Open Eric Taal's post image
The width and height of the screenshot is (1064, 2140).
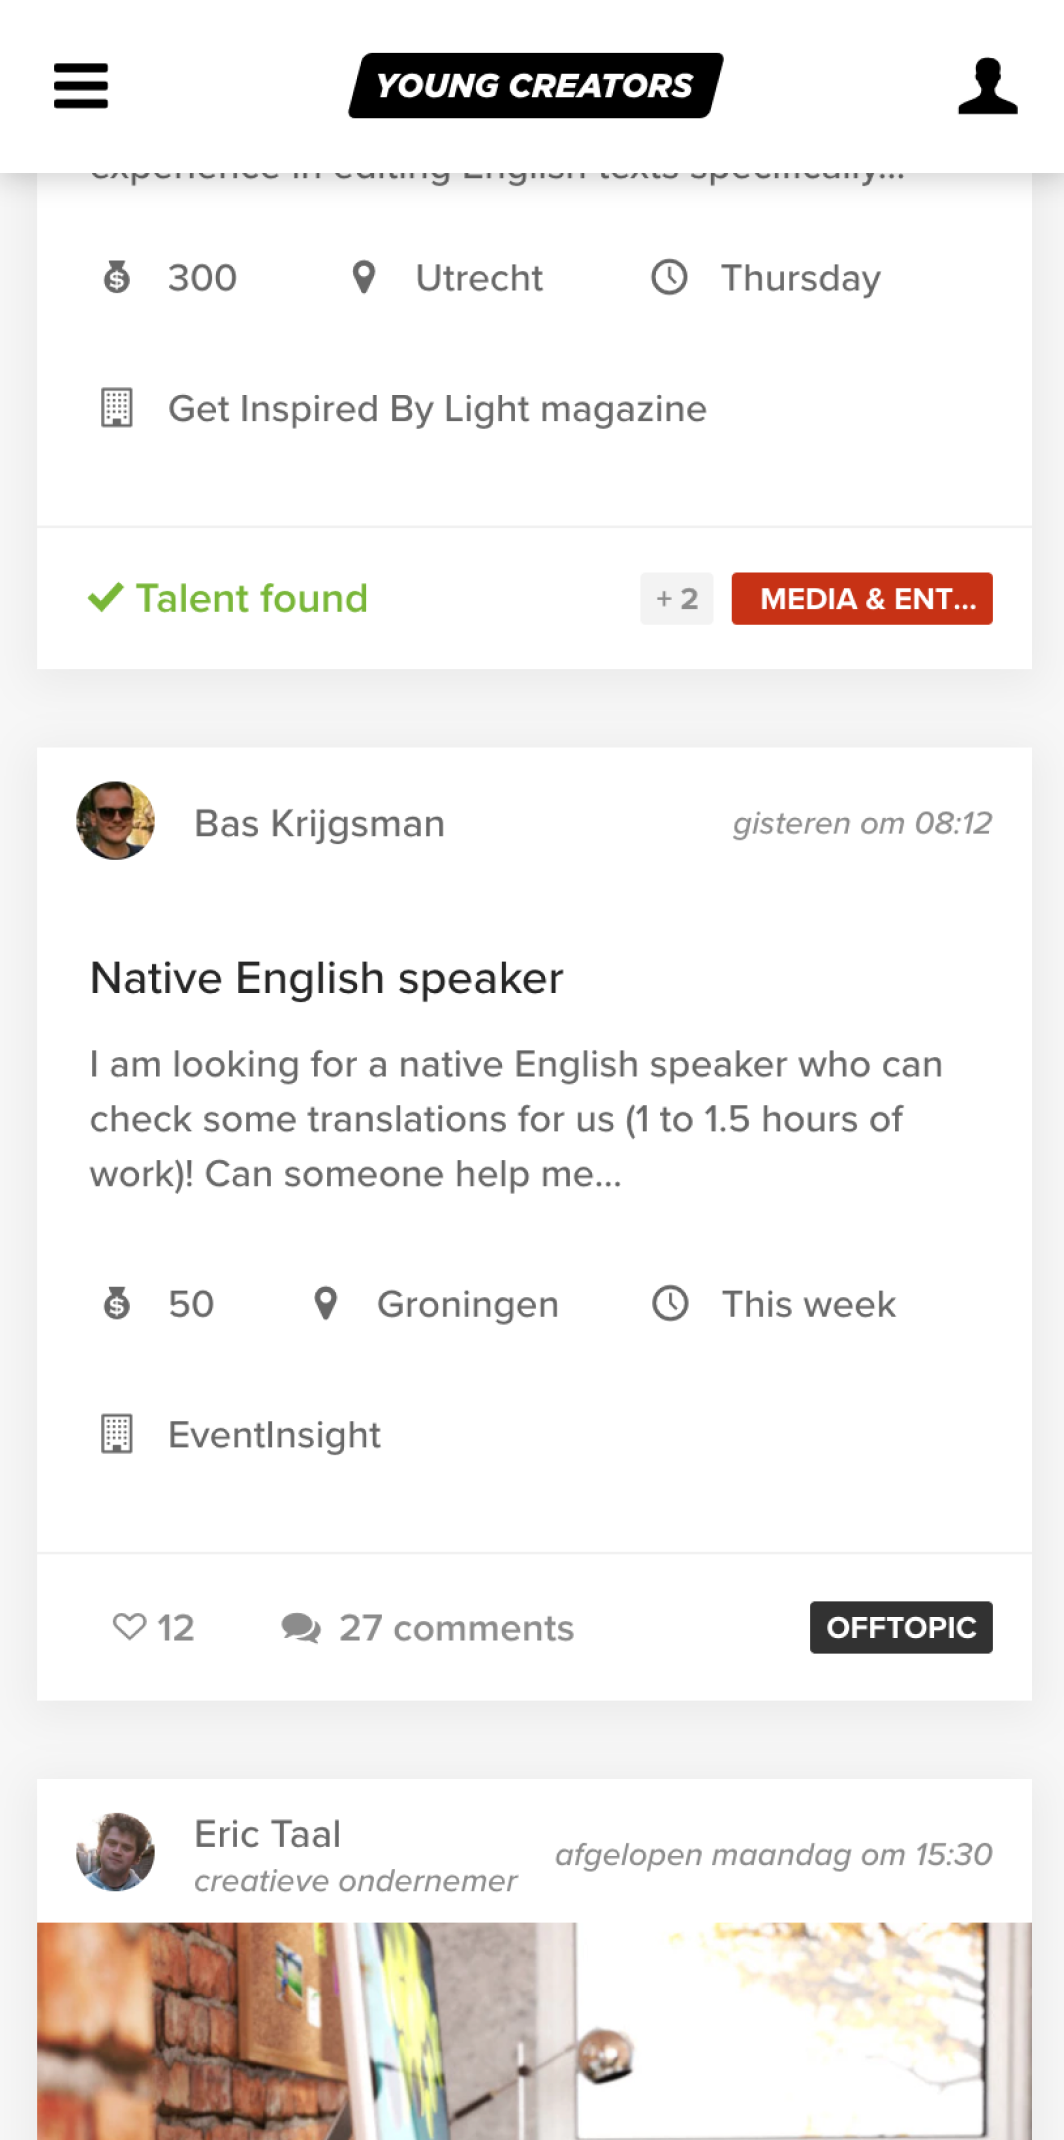(x=535, y=2031)
